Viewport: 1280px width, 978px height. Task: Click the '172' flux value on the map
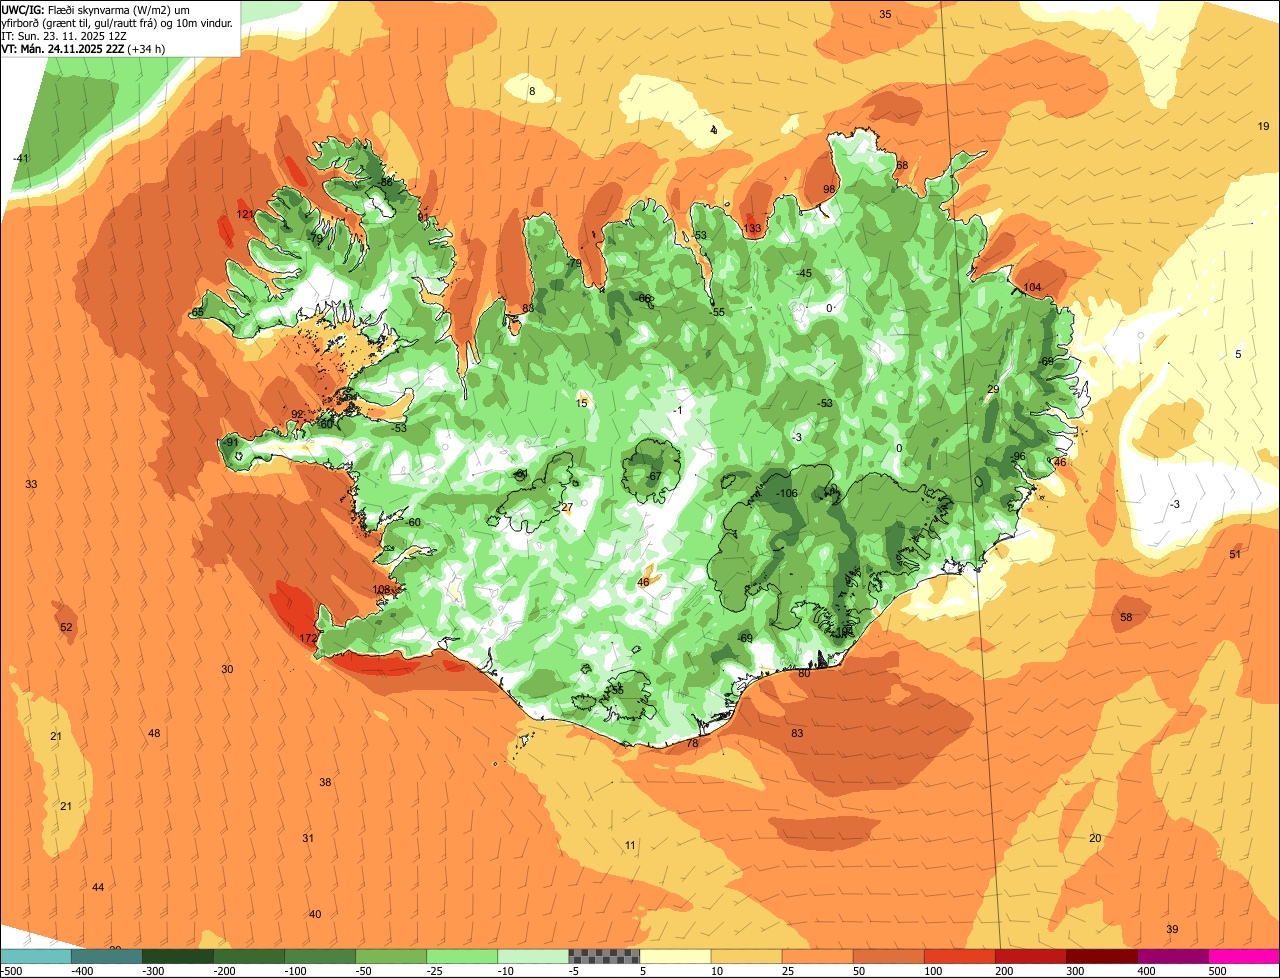308,638
